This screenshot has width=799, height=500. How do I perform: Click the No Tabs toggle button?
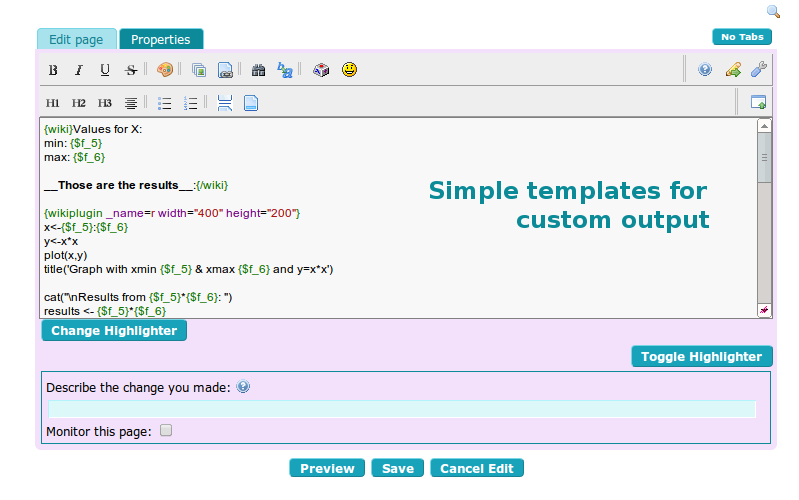point(742,37)
